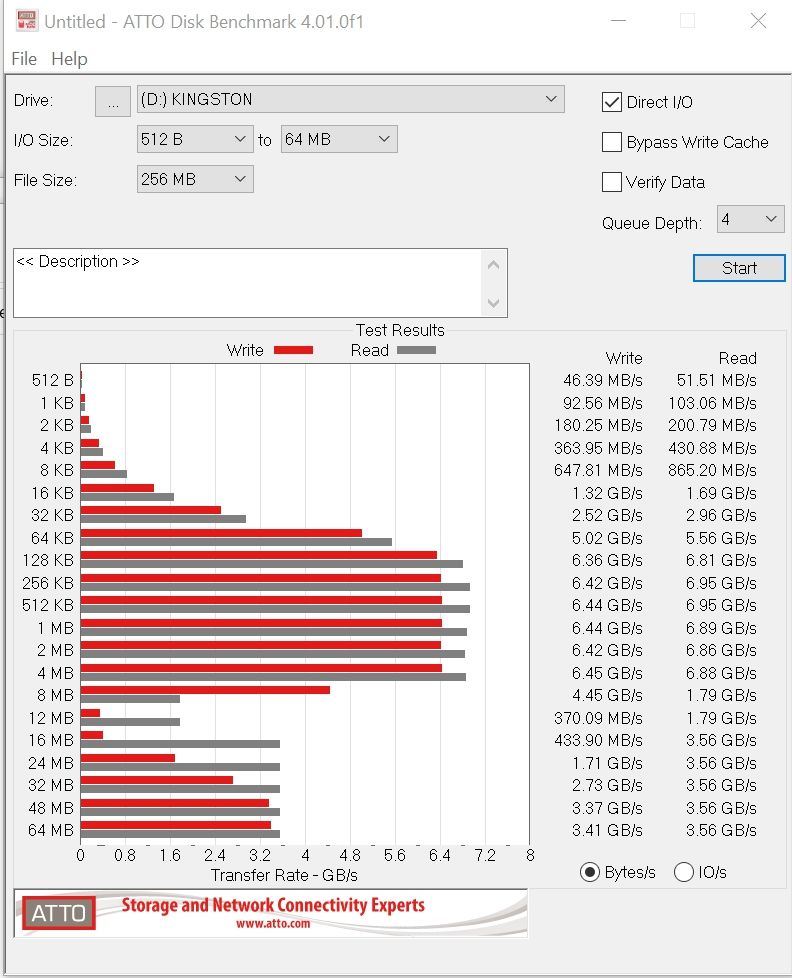The height and width of the screenshot is (978, 792).
Task: Open the Drive selection dropdown
Action: (350, 99)
